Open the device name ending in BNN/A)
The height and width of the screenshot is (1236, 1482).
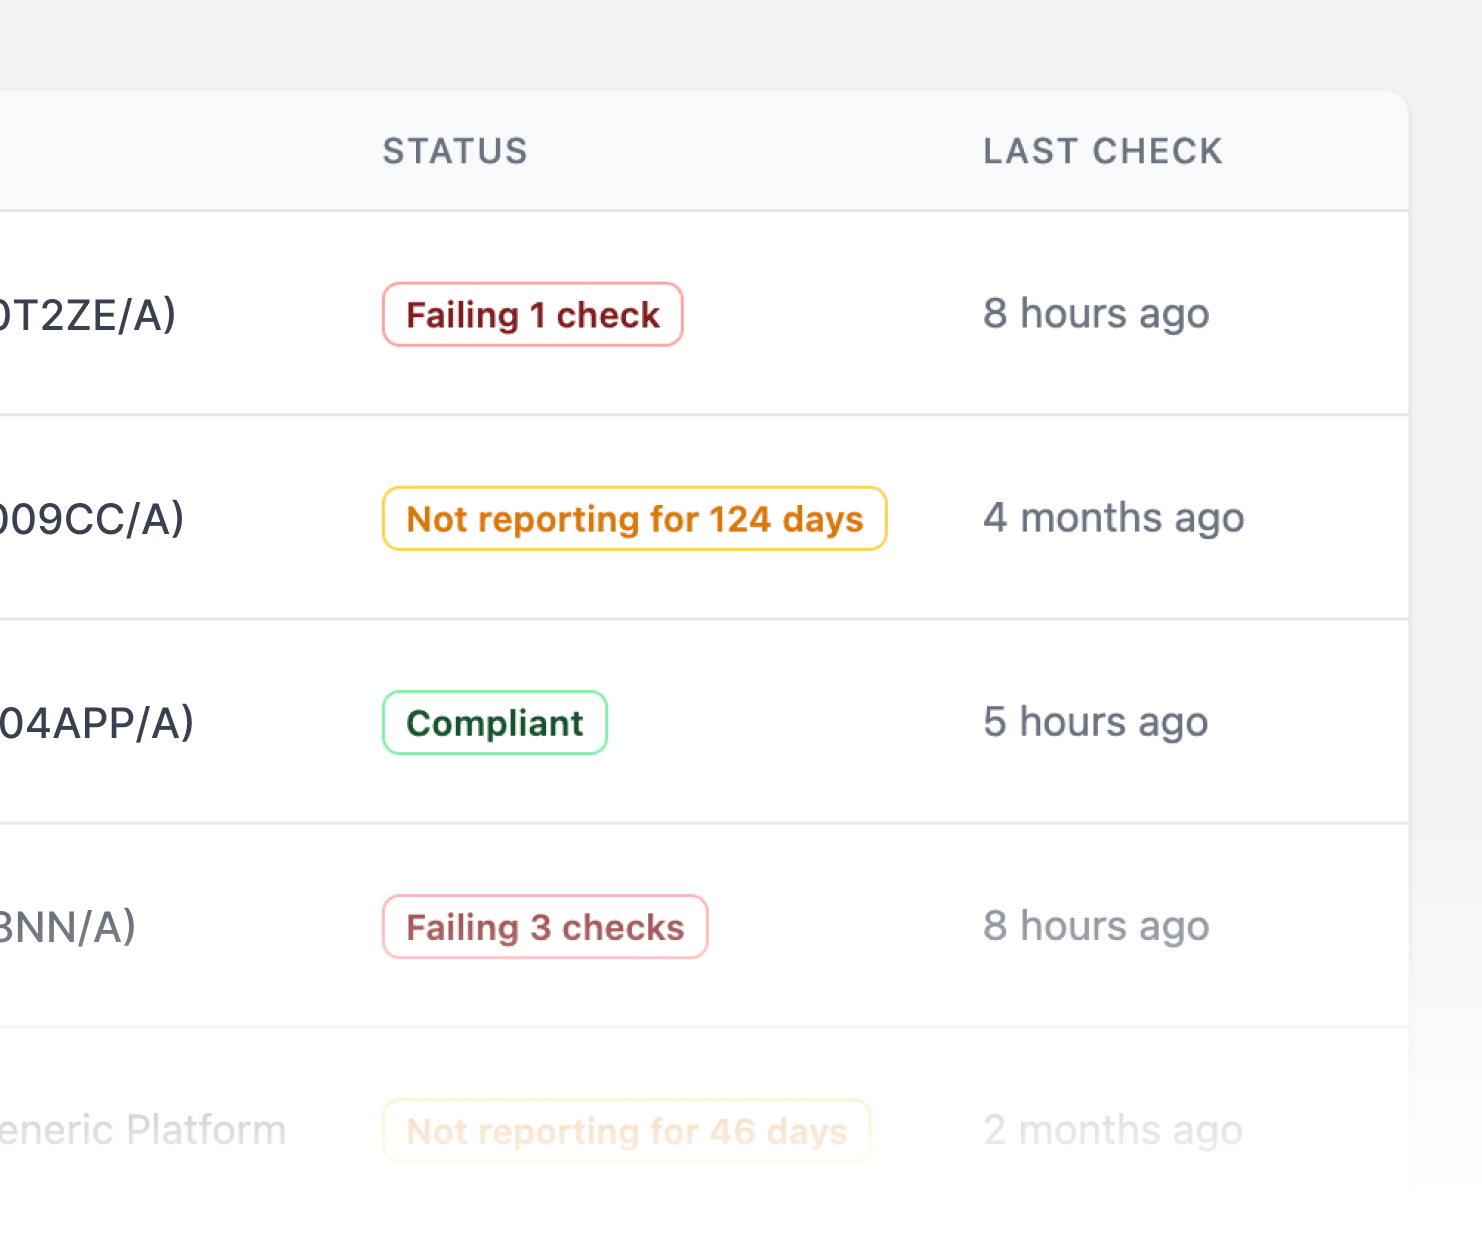tap(67, 927)
